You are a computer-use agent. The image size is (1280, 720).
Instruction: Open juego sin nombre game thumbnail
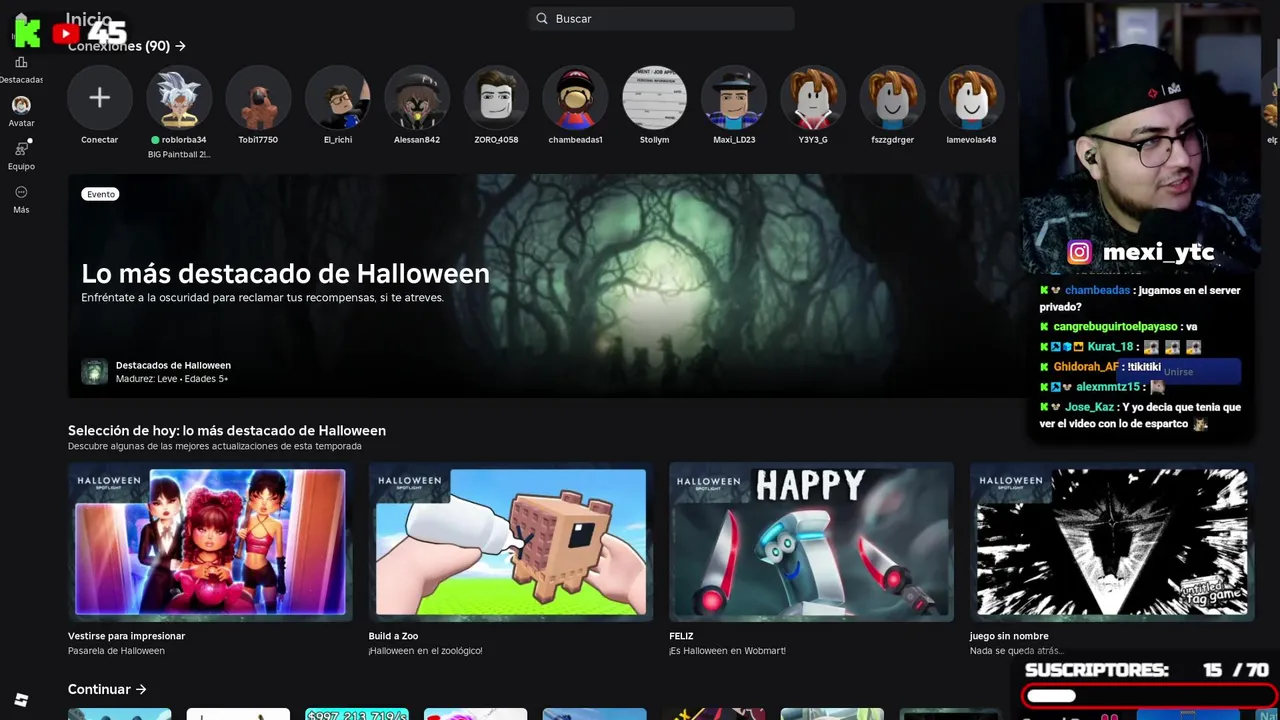click(1111, 541)
